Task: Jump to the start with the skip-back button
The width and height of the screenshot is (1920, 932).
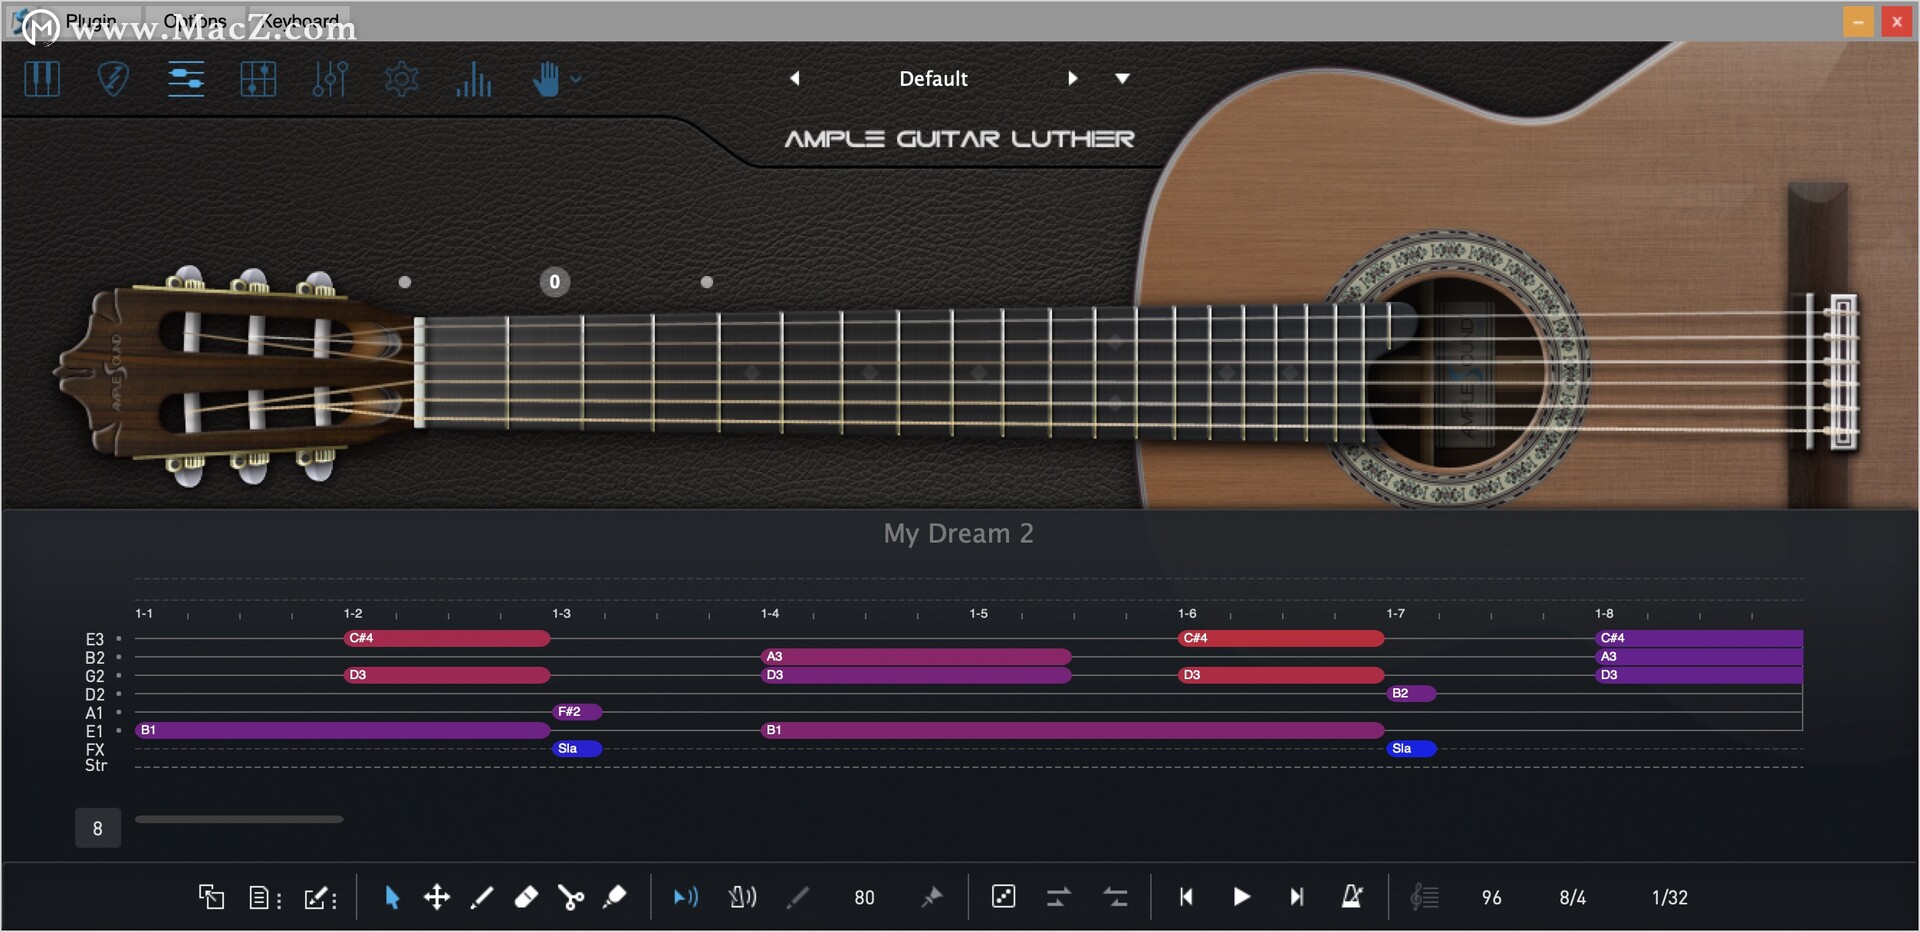Action: point(1186,897)
